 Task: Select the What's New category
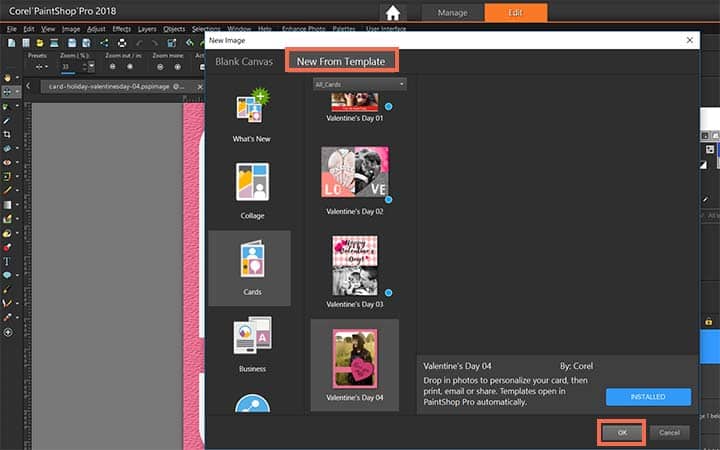252,115
